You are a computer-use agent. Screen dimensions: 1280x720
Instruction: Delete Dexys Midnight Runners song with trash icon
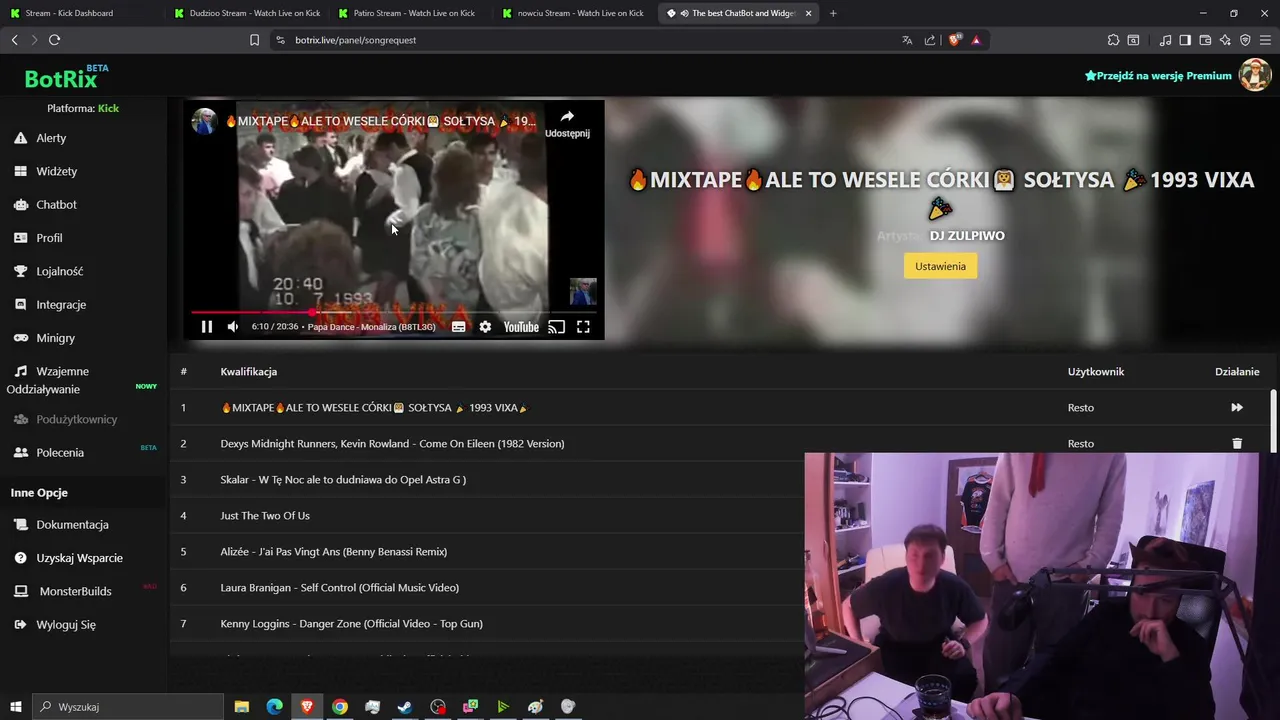coord(1237,443)
